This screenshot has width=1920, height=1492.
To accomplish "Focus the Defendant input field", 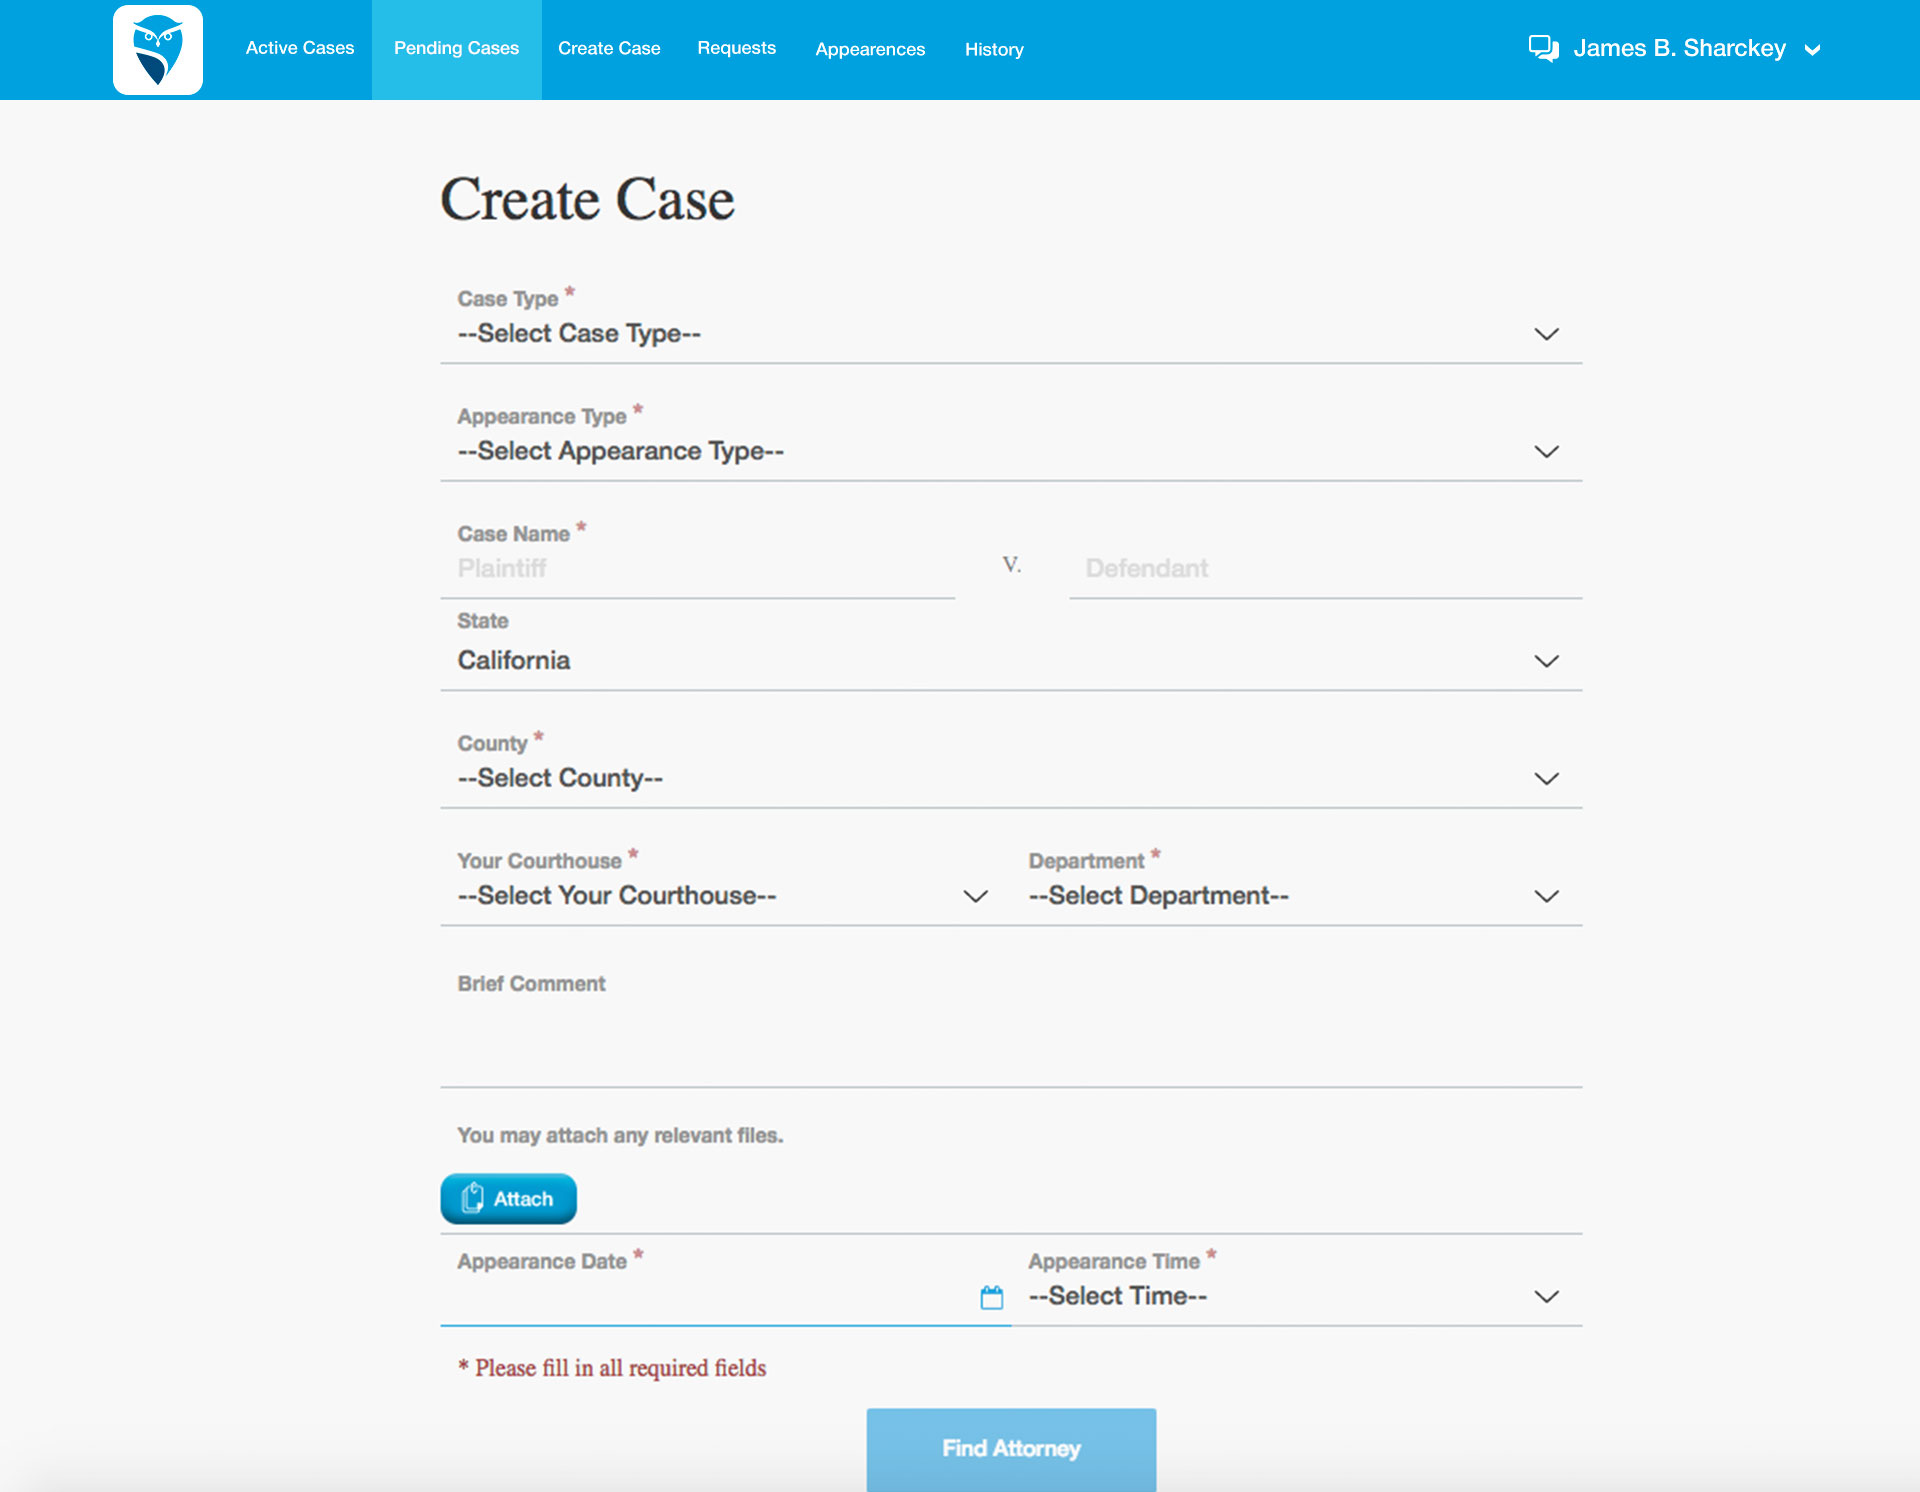I will pos(1325,568).
